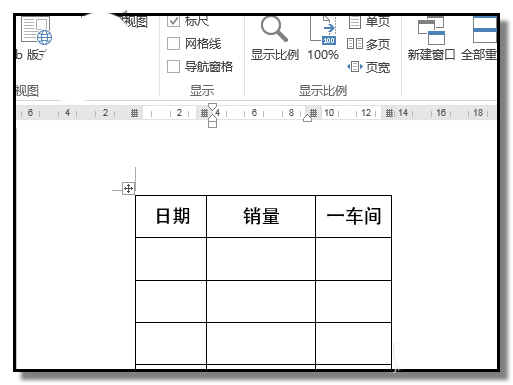513x385 pixels.
Task: Open New Window icon
Action: (431, 31)
